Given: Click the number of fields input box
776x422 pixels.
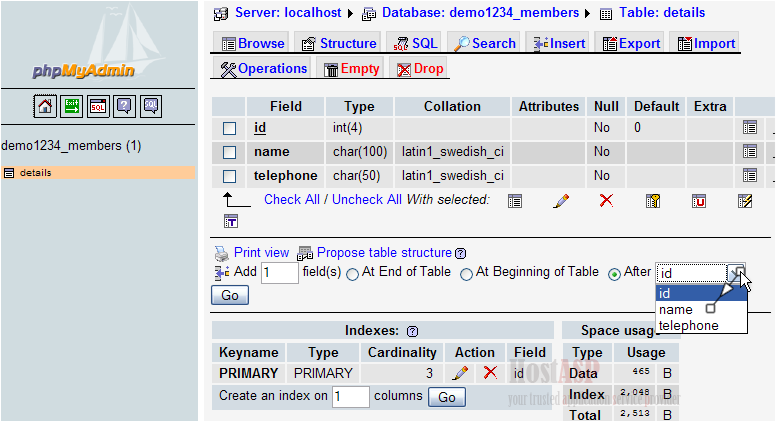Looking at the screenshot, I should tap(279, 273).
